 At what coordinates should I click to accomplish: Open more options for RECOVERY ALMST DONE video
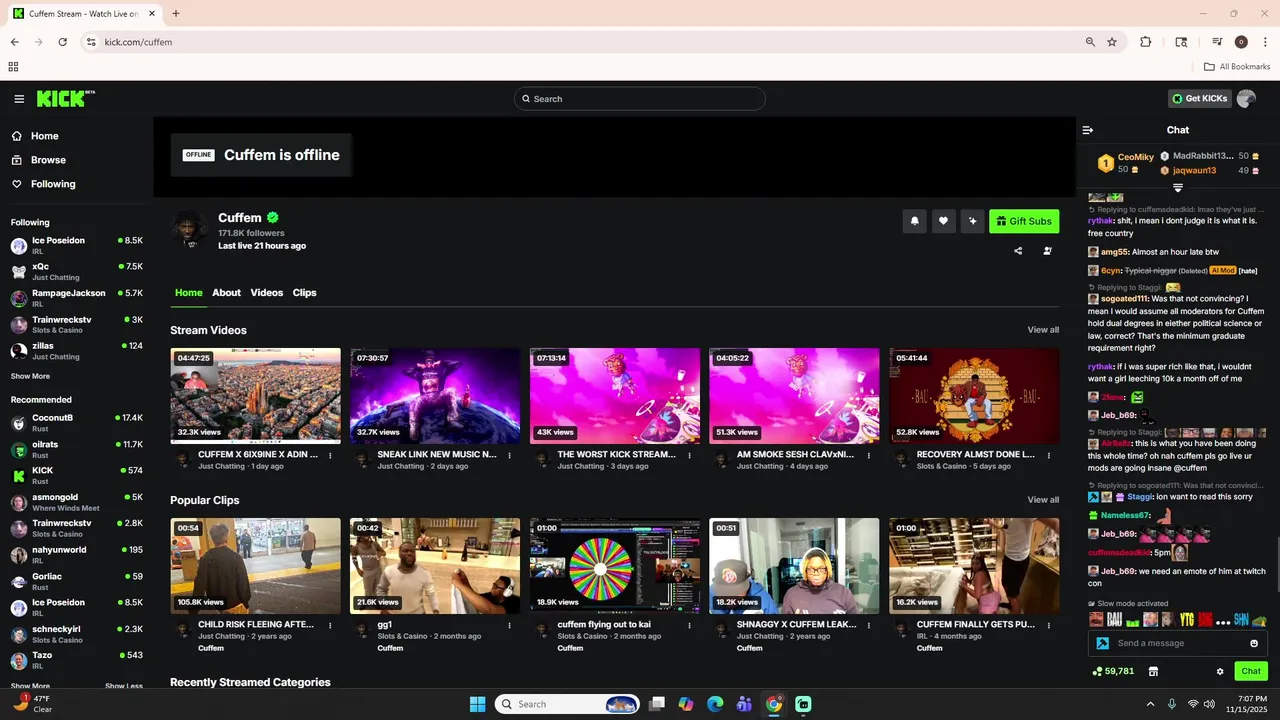pos(1049,455)
